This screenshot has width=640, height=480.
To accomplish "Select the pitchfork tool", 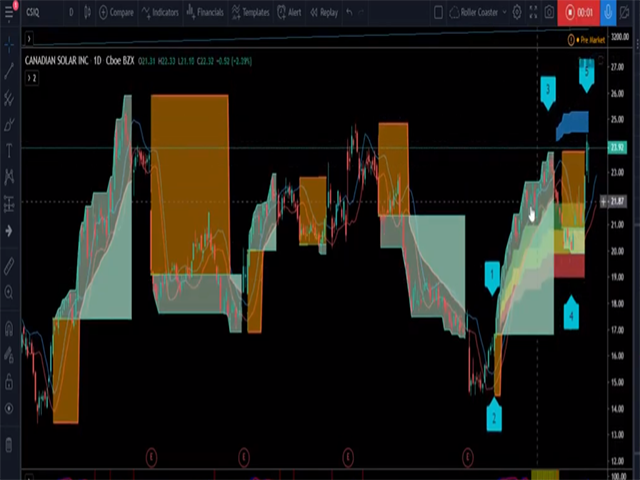I will (x=9, y=98).
